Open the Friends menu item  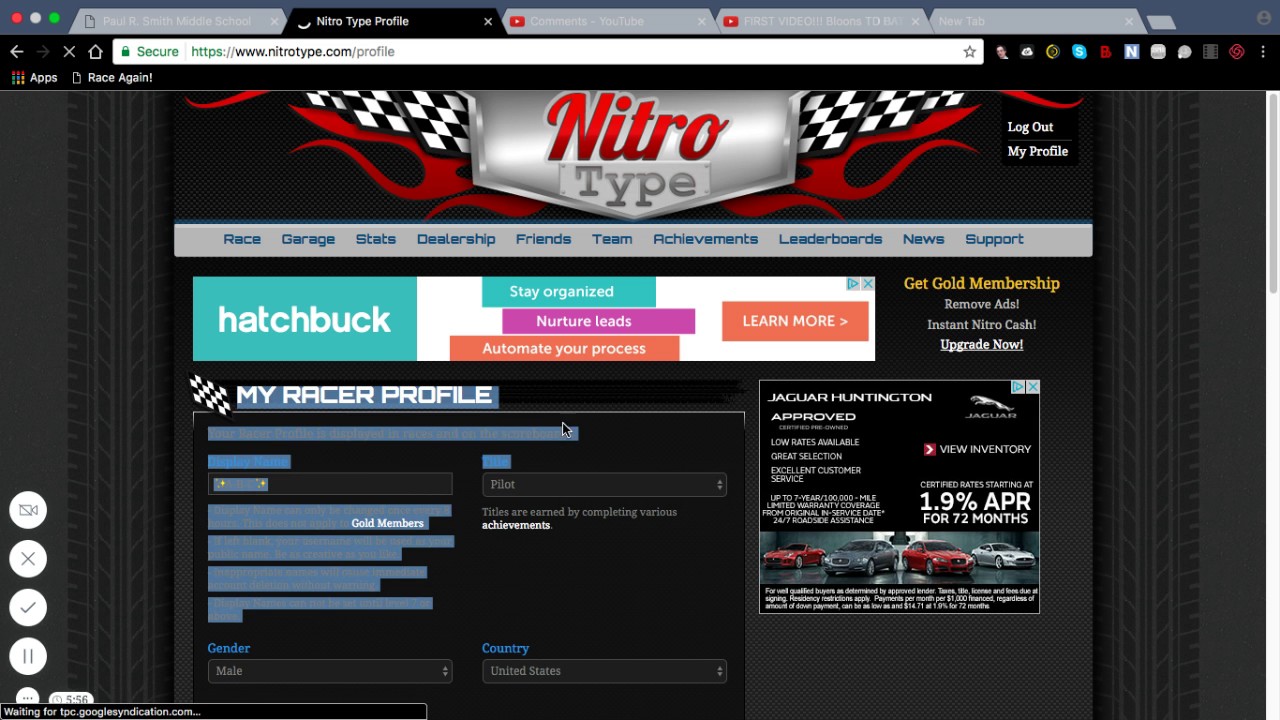click(543, 239)
